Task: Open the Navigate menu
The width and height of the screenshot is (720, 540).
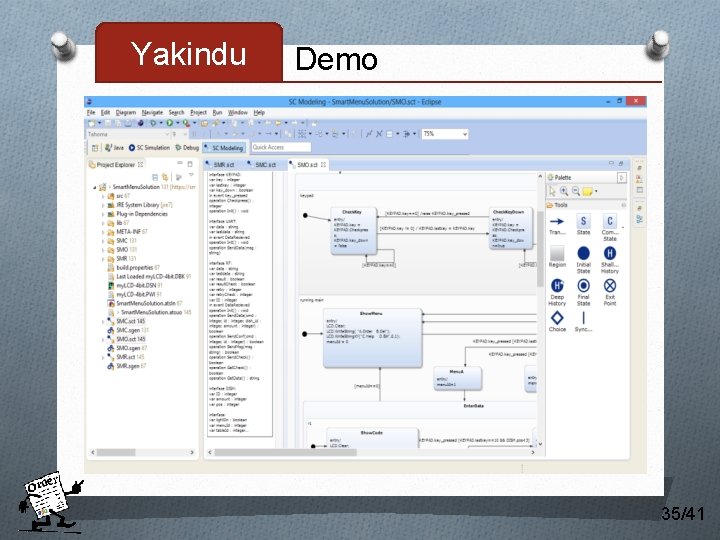Action: tap(152, 112)
